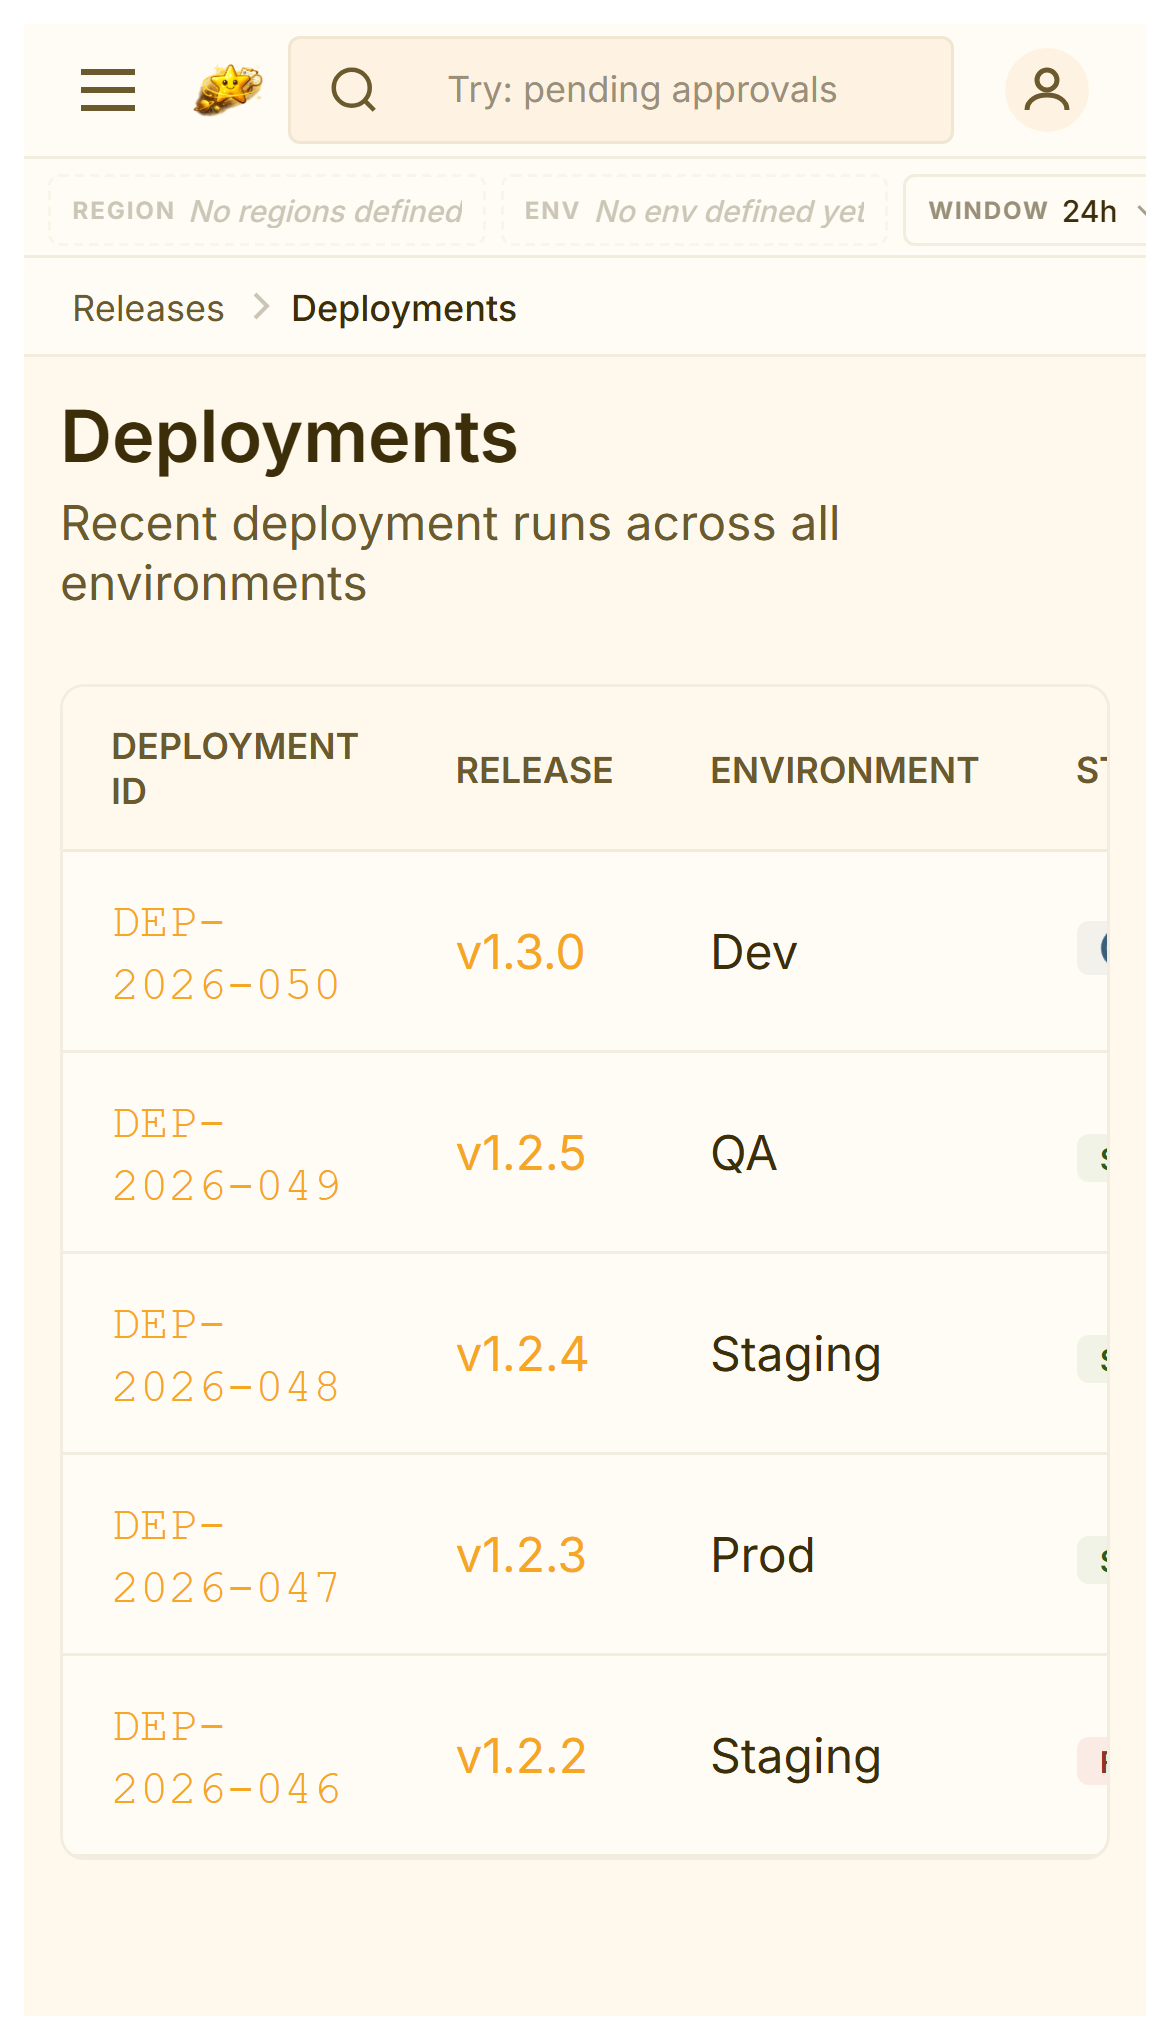Image resolution: width=1170 pixels, height=2040 pixels.
Task: Open release v1.2.5 link
Action: coord(520,1154)
